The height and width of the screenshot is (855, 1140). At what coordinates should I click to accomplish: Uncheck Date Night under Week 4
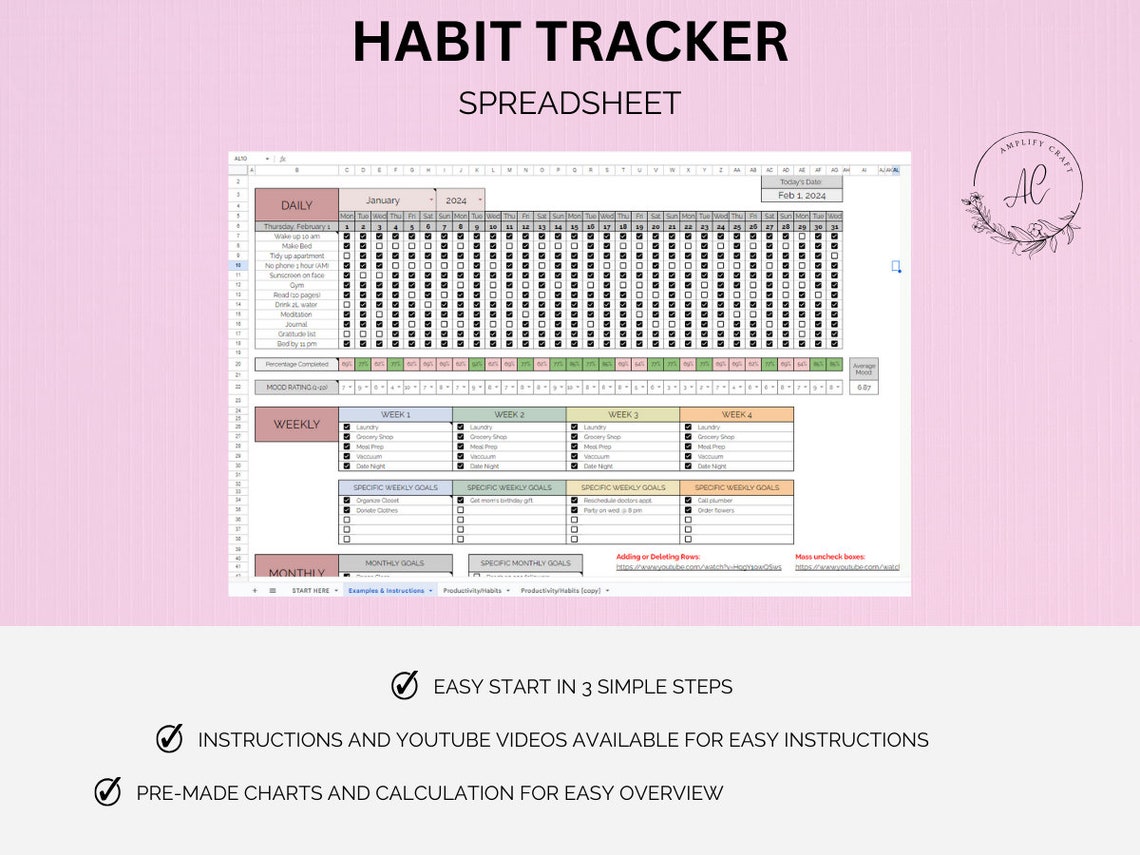click(687, 466)
